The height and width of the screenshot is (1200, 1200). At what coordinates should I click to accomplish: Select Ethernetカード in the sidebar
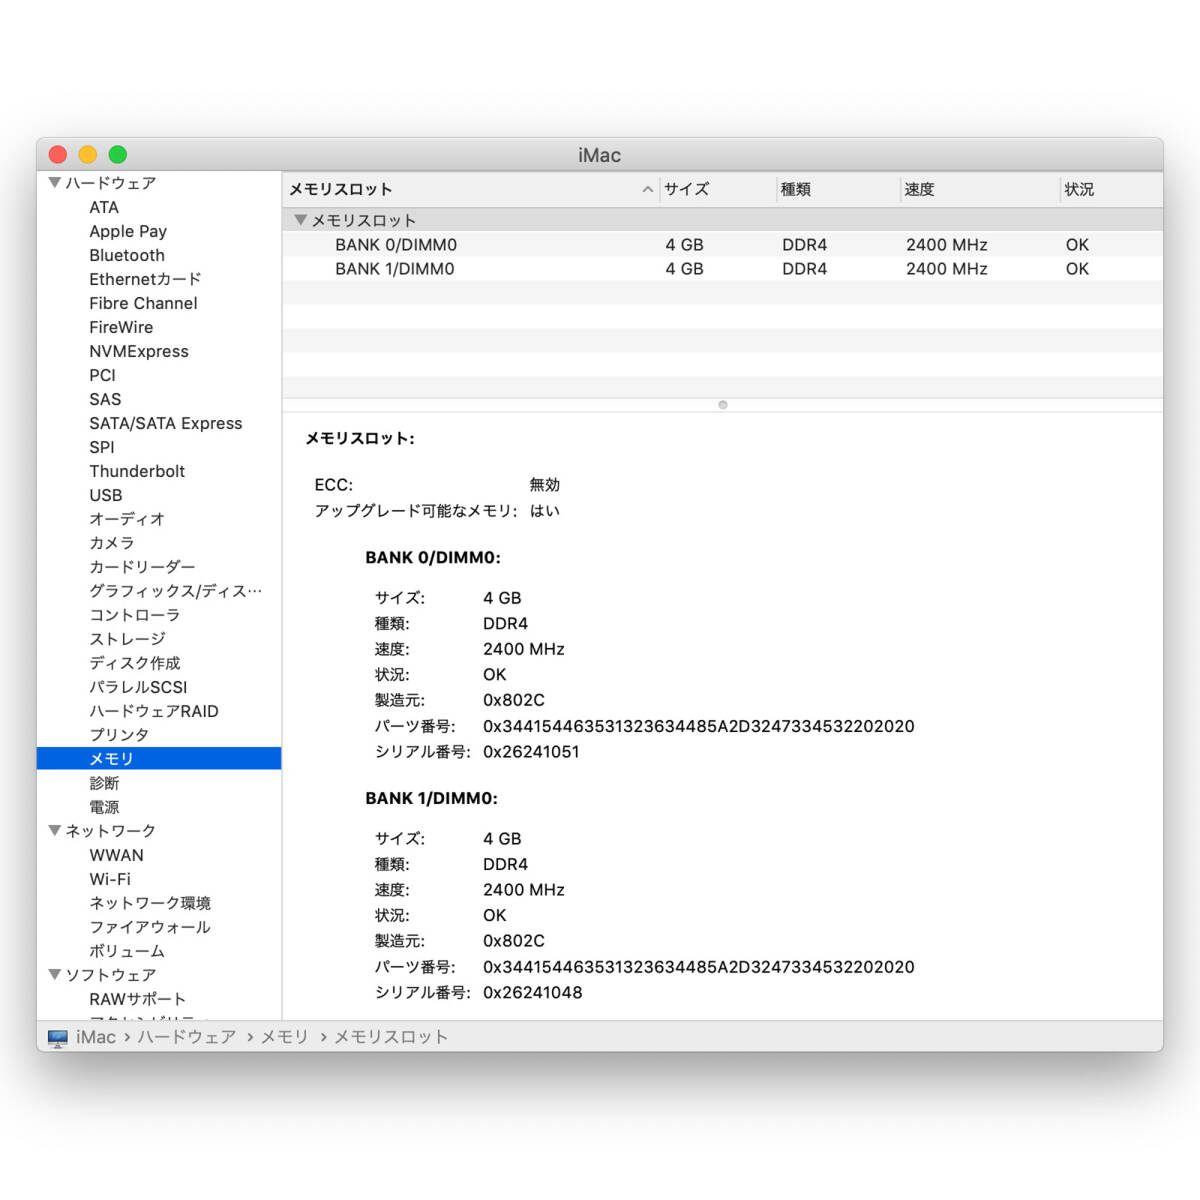click(145, 279)
